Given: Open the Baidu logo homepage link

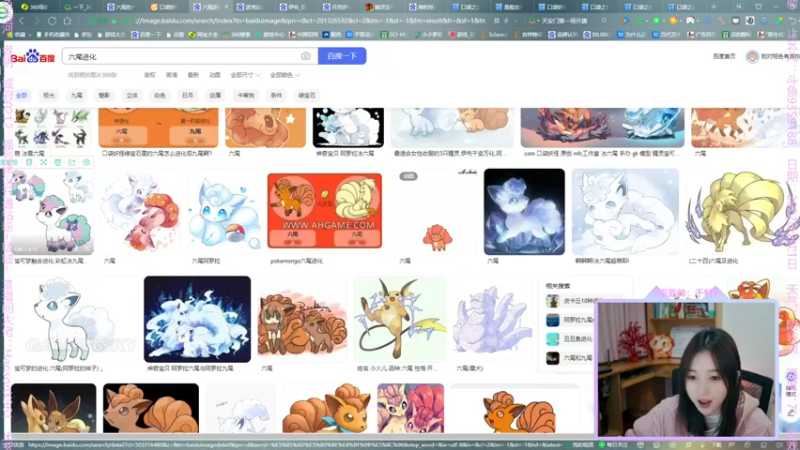Looking at the screenshot, I should 33,56.
